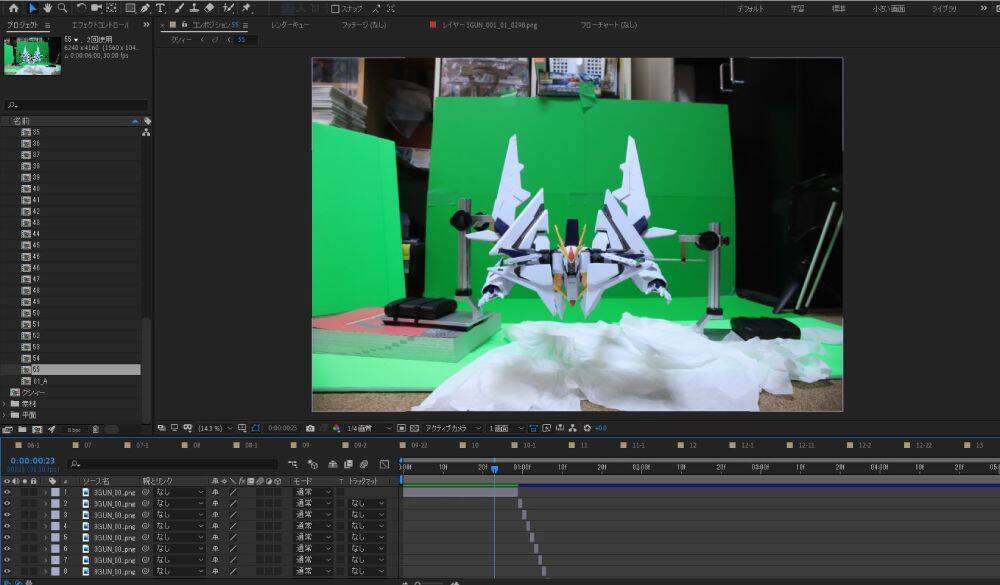Open the 1/4画質 resolution dropdown
This screenshot has height=585, width=1000.
coord(369,428)
